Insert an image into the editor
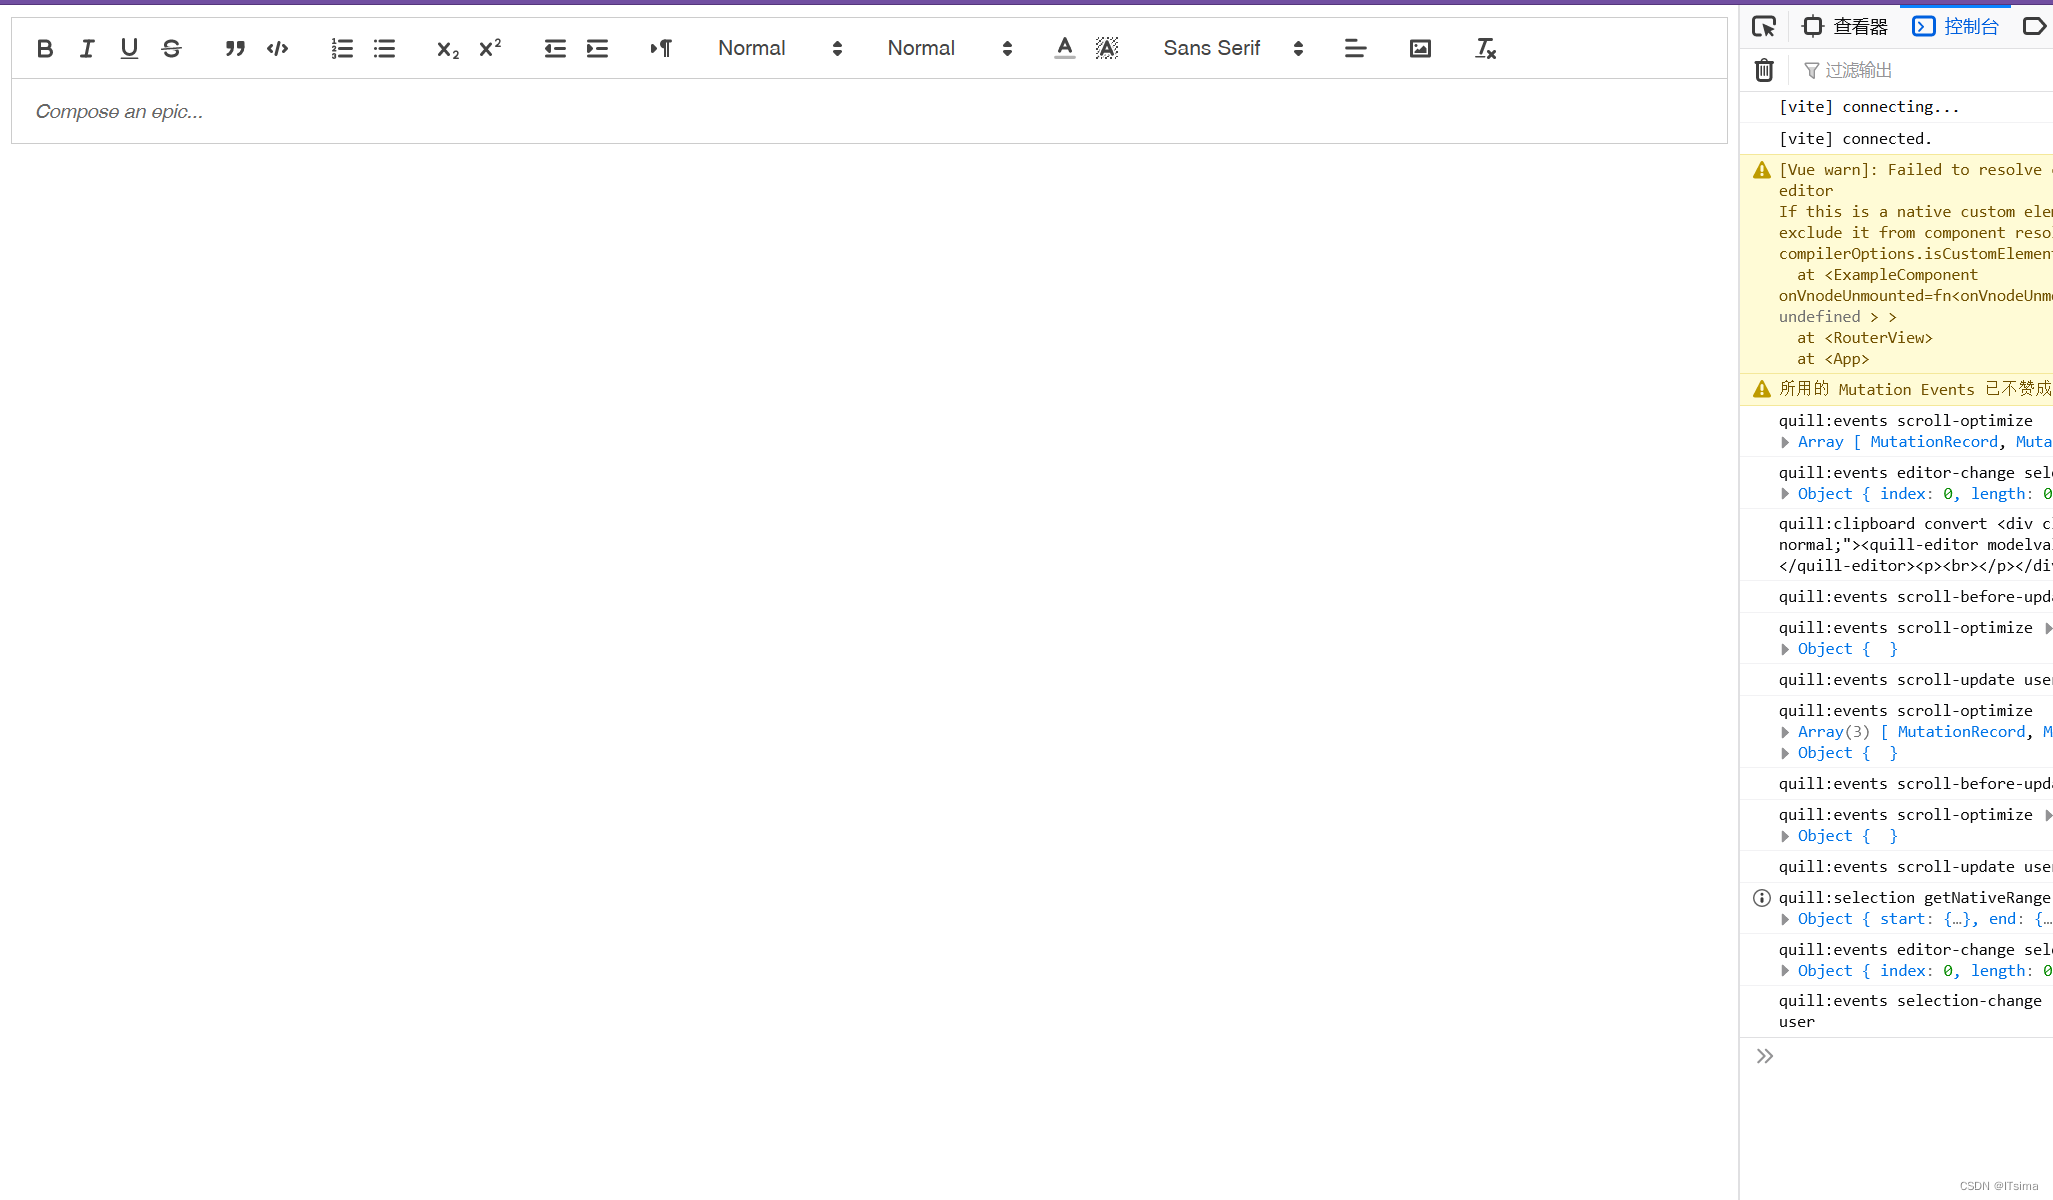 [x=1420, y=48]
